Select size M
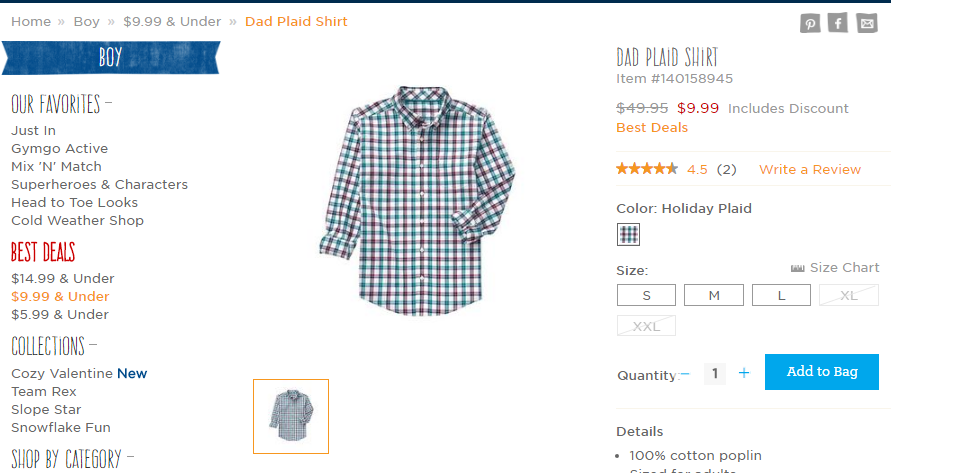Image resolution: width=980 pixels, height=473 pixels. (714, 295)
